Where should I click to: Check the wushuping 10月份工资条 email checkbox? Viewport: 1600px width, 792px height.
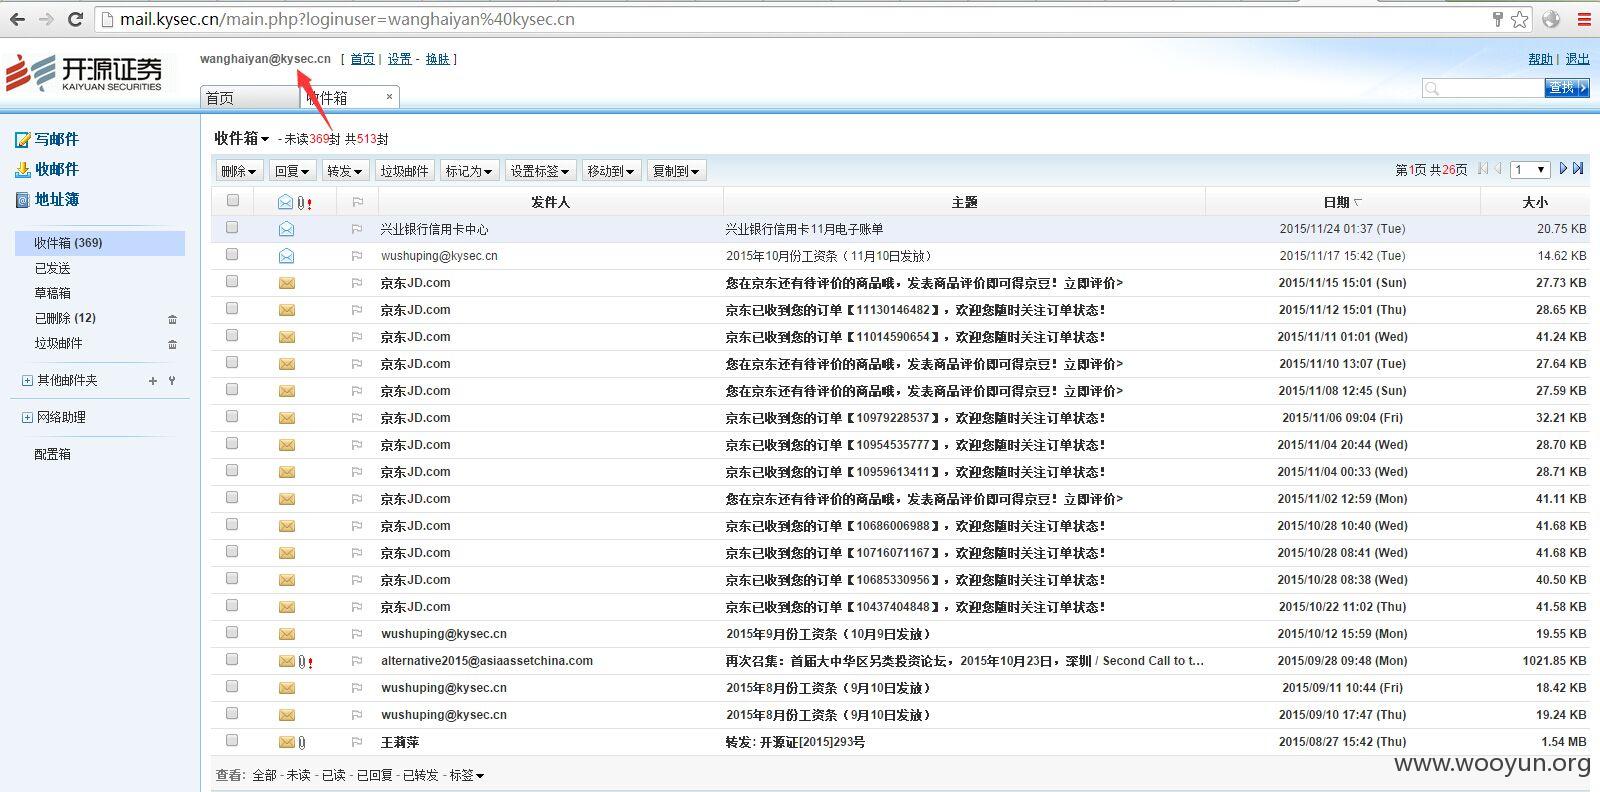pos(232,255)
